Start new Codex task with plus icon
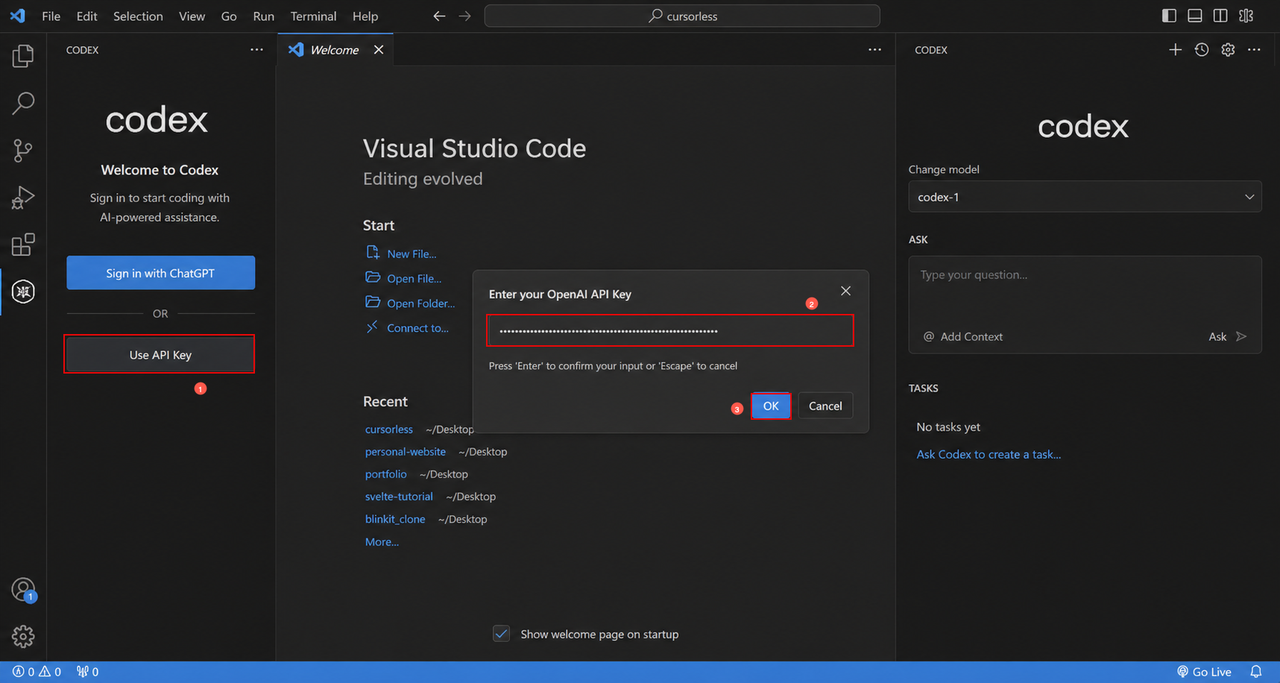The image size is (1280, 683). coord(1175,49)
